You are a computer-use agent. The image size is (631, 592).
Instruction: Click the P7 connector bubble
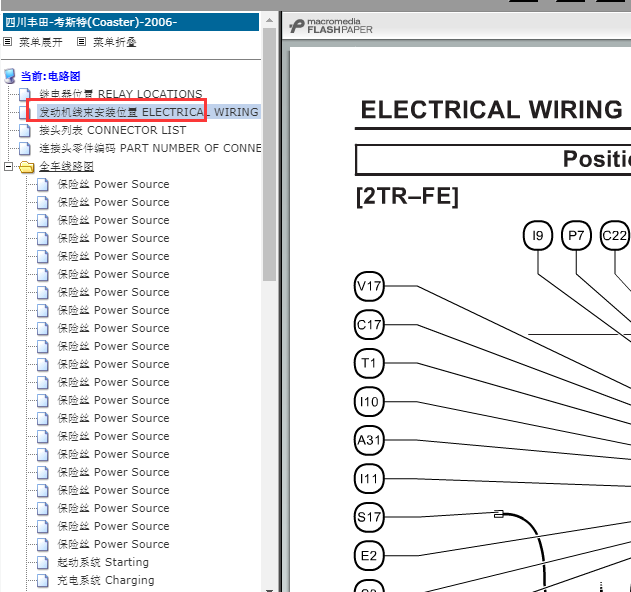click(576, 235)
